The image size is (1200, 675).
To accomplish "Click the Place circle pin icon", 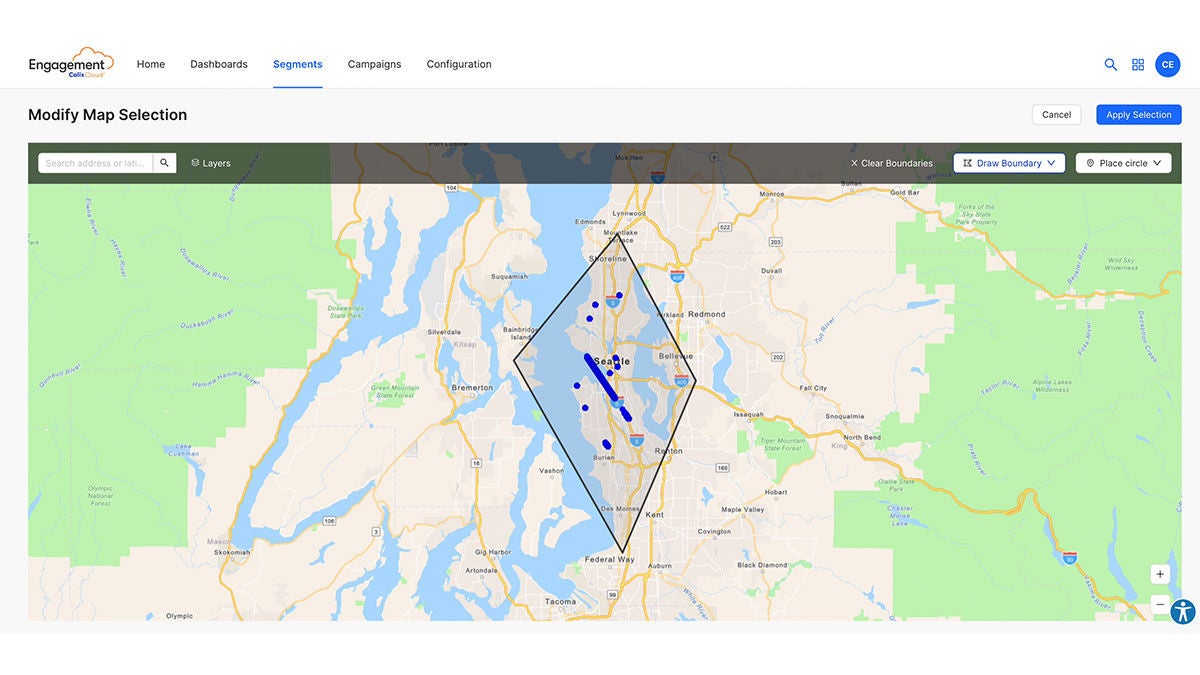I will click(1090, 162).
